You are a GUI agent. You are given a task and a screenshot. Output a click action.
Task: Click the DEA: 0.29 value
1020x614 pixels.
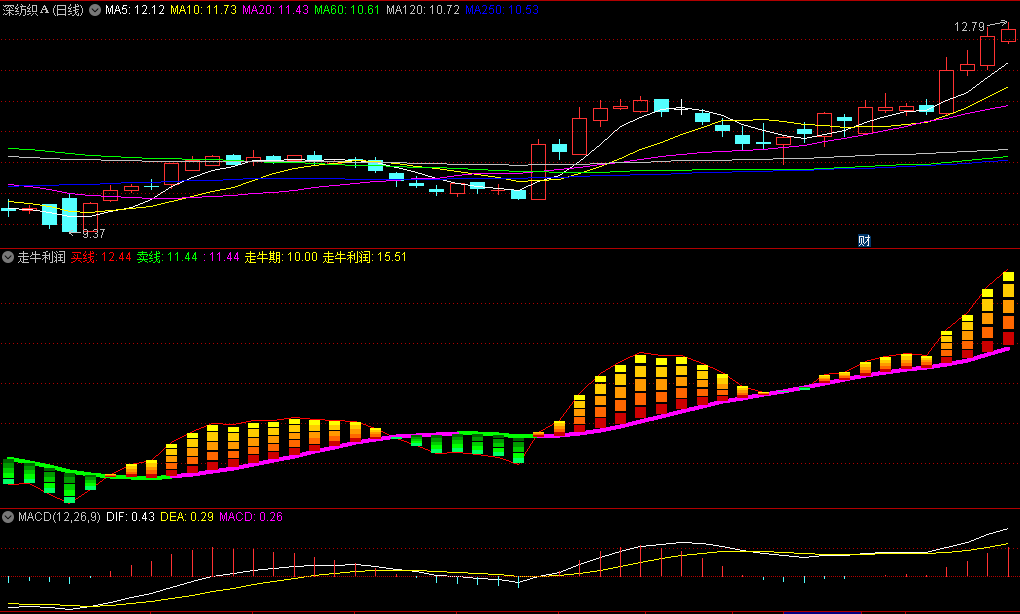187,517
